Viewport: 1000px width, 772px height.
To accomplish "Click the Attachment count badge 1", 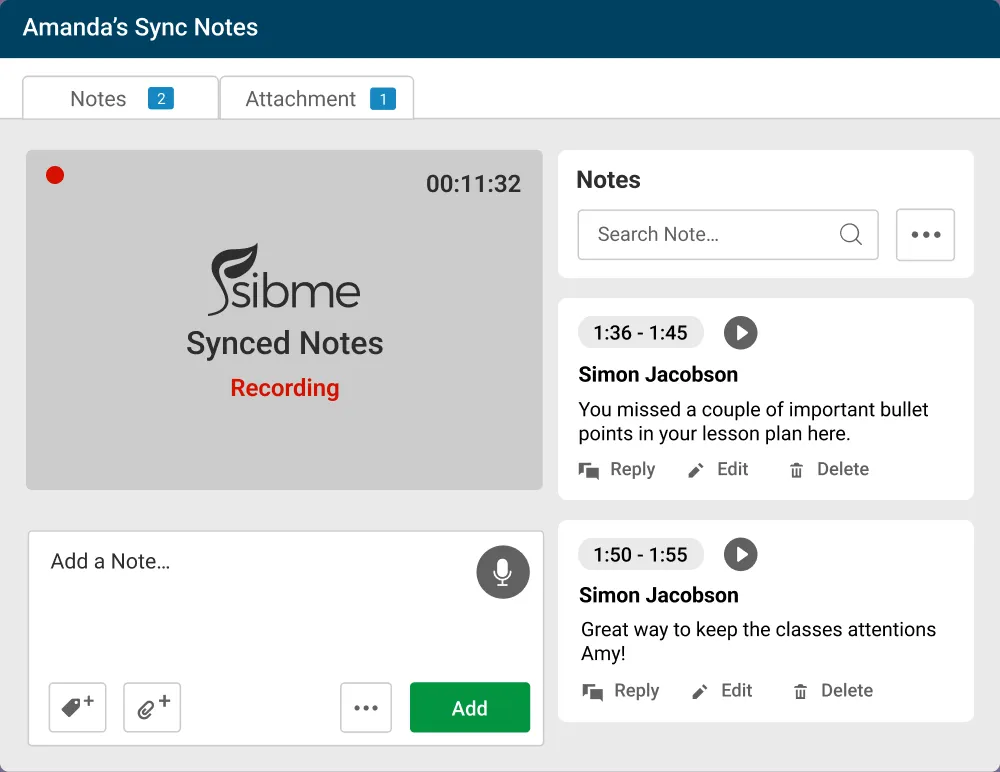I will coord(383,99).
